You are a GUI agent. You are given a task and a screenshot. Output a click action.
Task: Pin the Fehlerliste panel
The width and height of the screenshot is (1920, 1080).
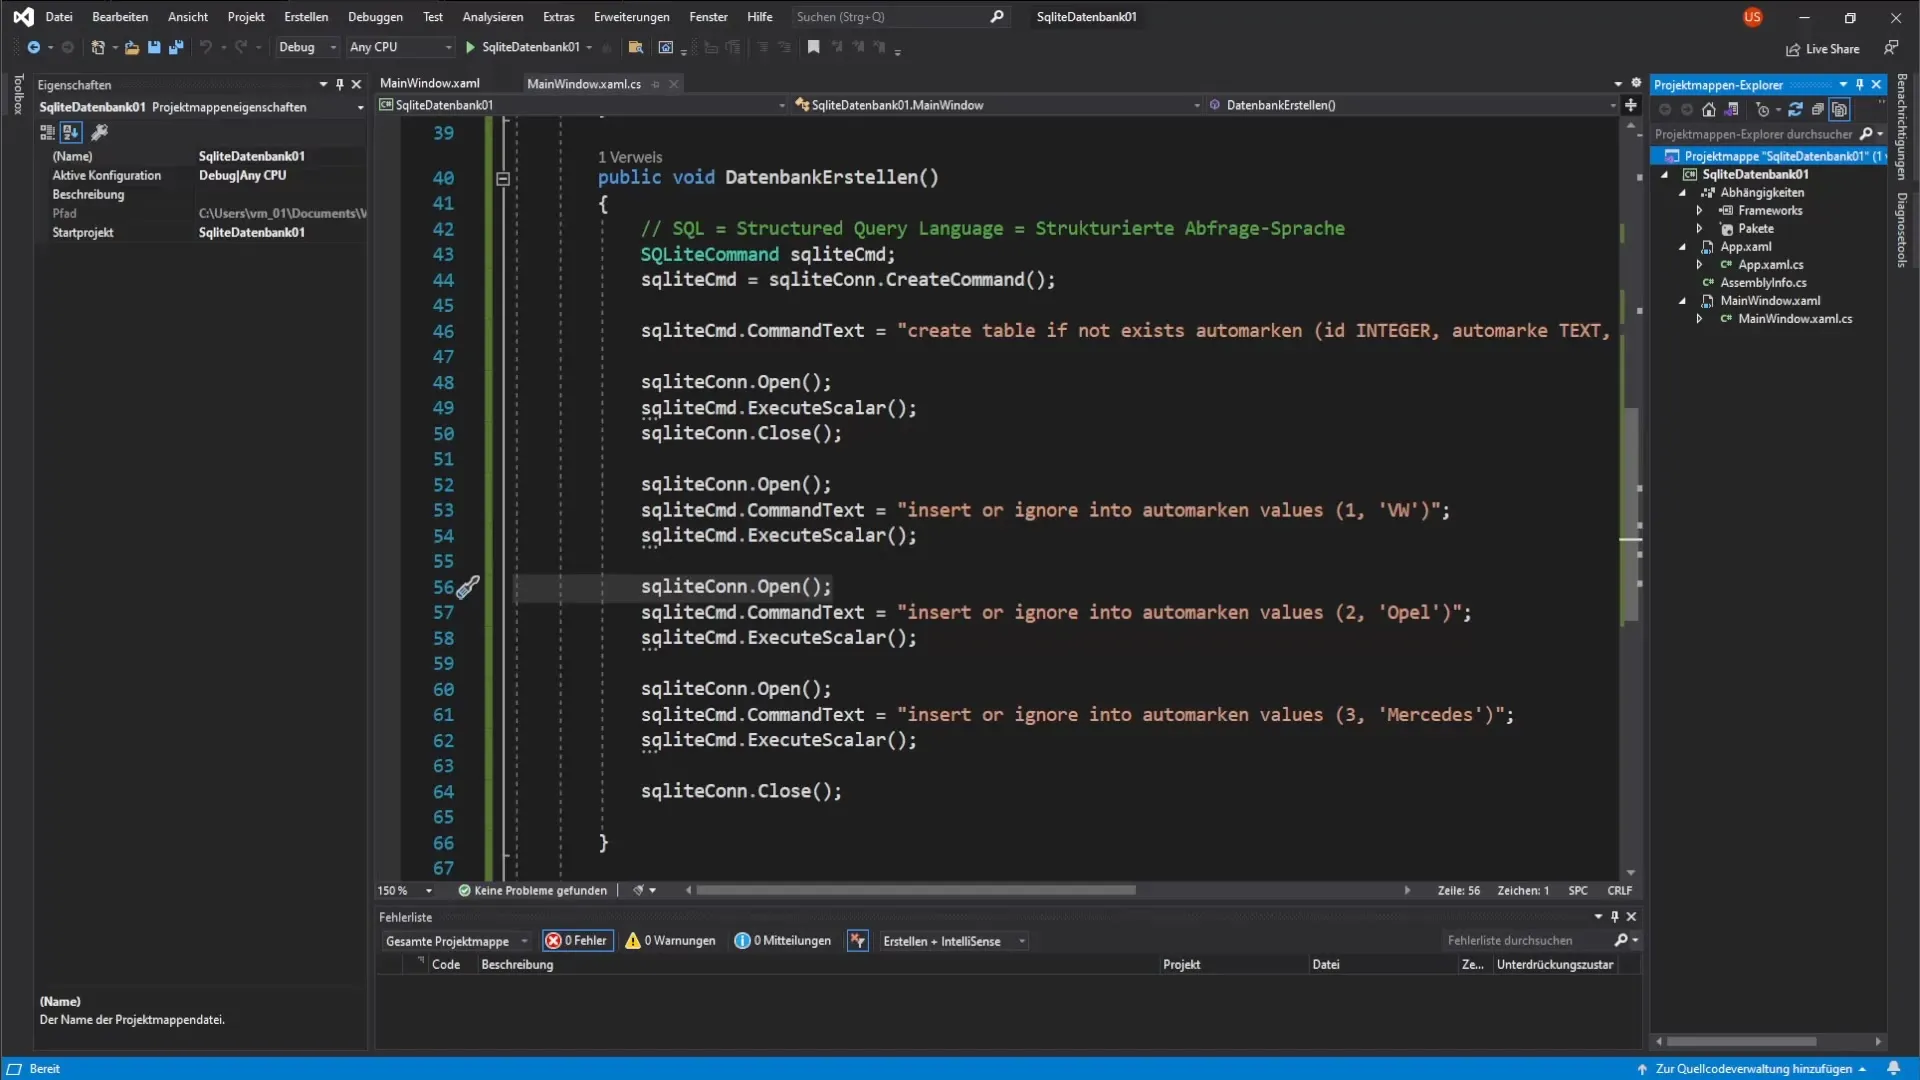[1615, 917]
